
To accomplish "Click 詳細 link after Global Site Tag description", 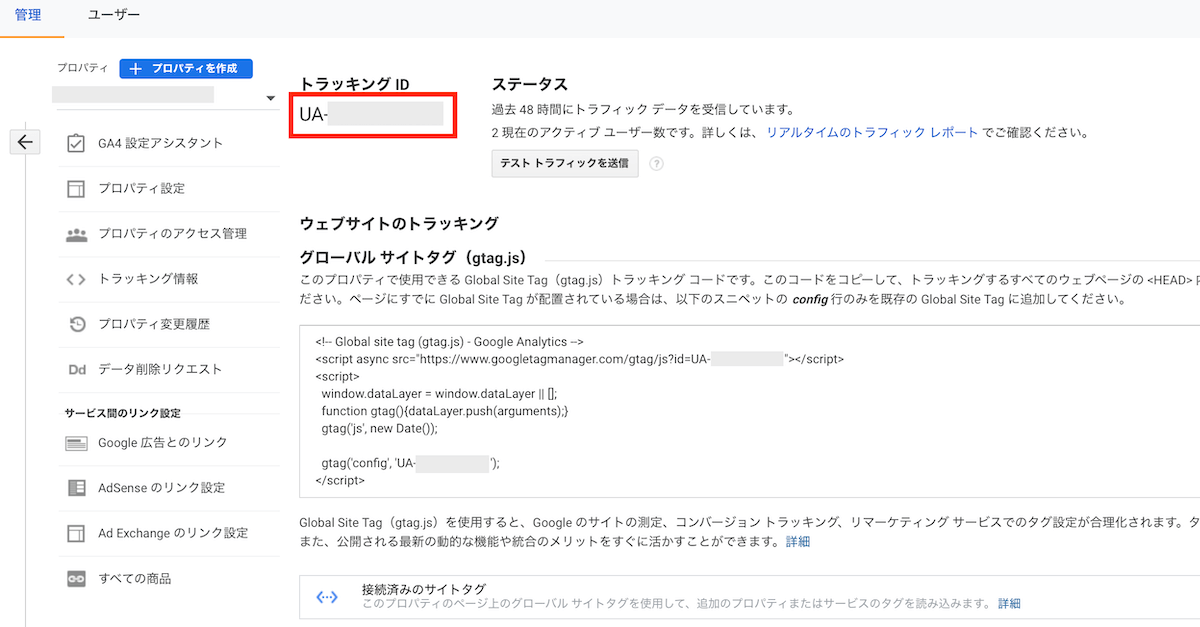I will [797, 542].
